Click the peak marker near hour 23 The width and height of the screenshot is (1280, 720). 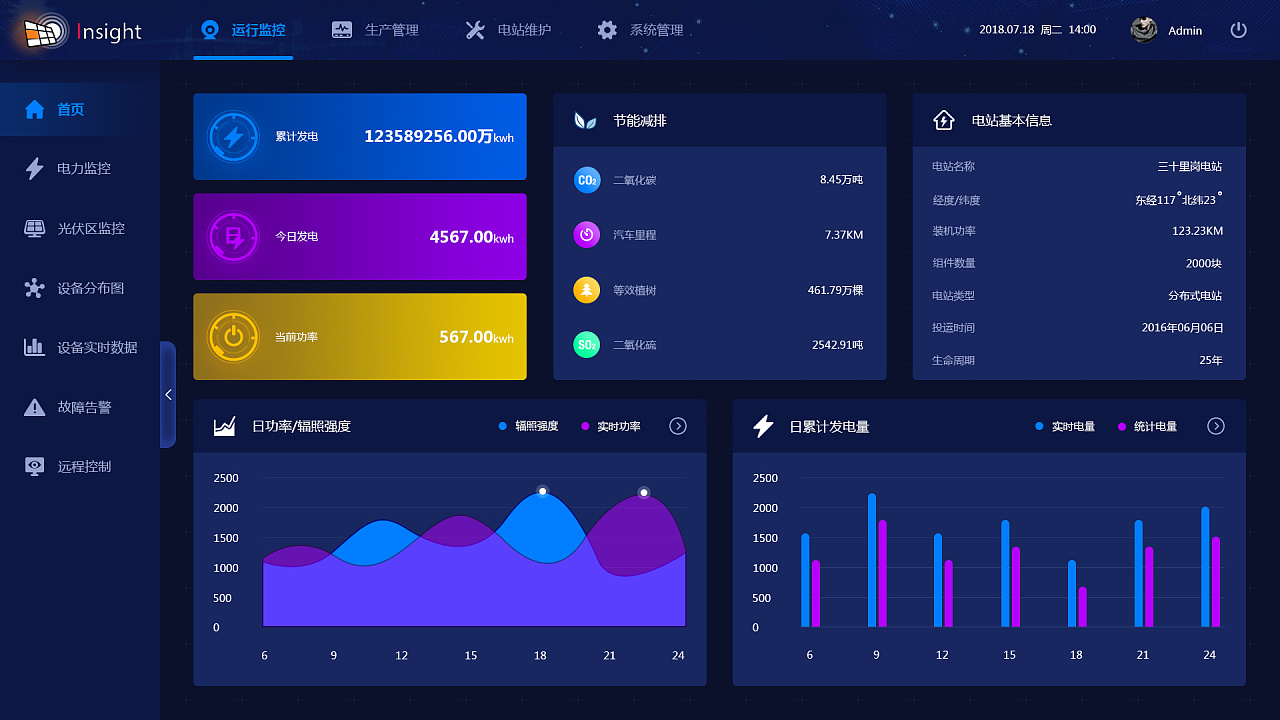click(644, 492)
